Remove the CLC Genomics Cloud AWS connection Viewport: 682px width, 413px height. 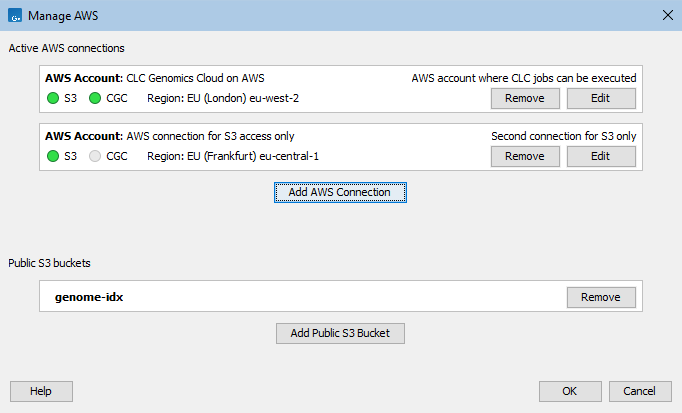click(524, 98)
